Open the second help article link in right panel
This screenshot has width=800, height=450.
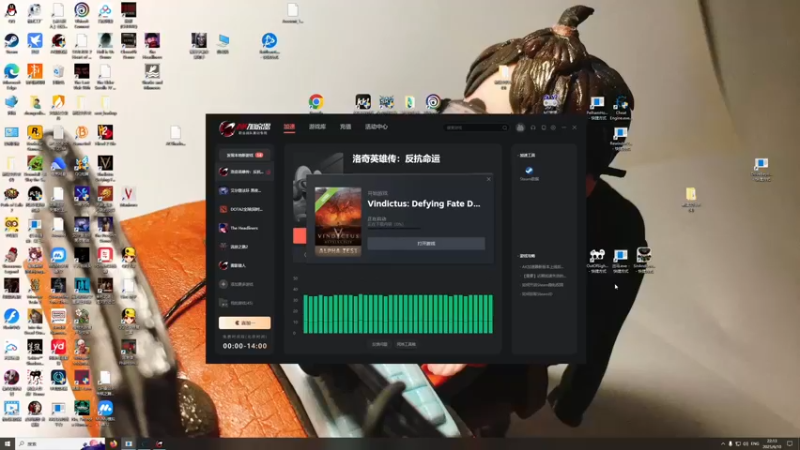coord(543,276)
